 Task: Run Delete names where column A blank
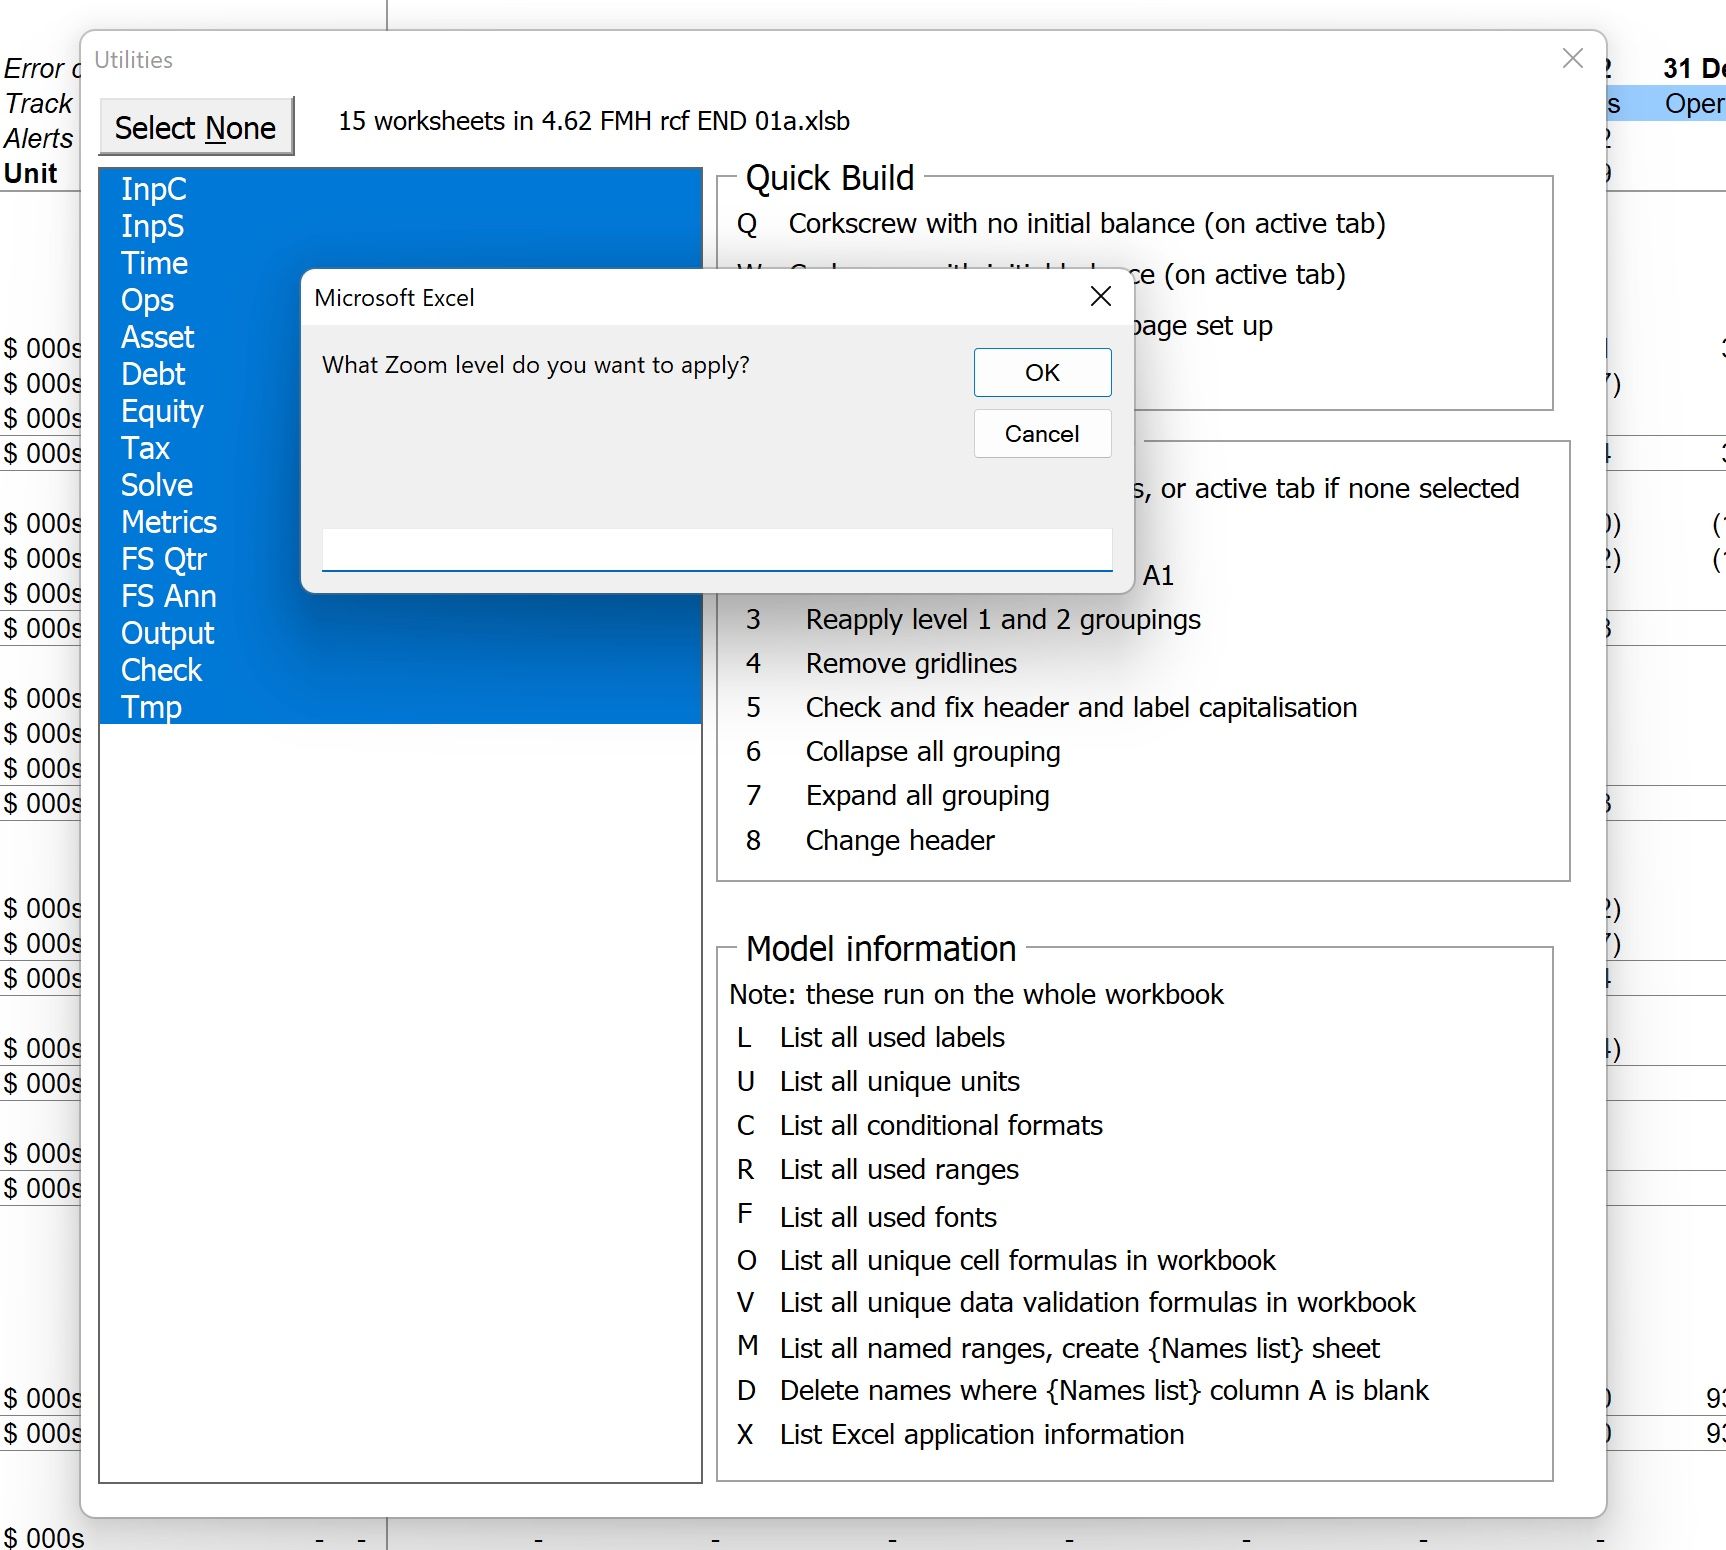click(1104, 1391)
